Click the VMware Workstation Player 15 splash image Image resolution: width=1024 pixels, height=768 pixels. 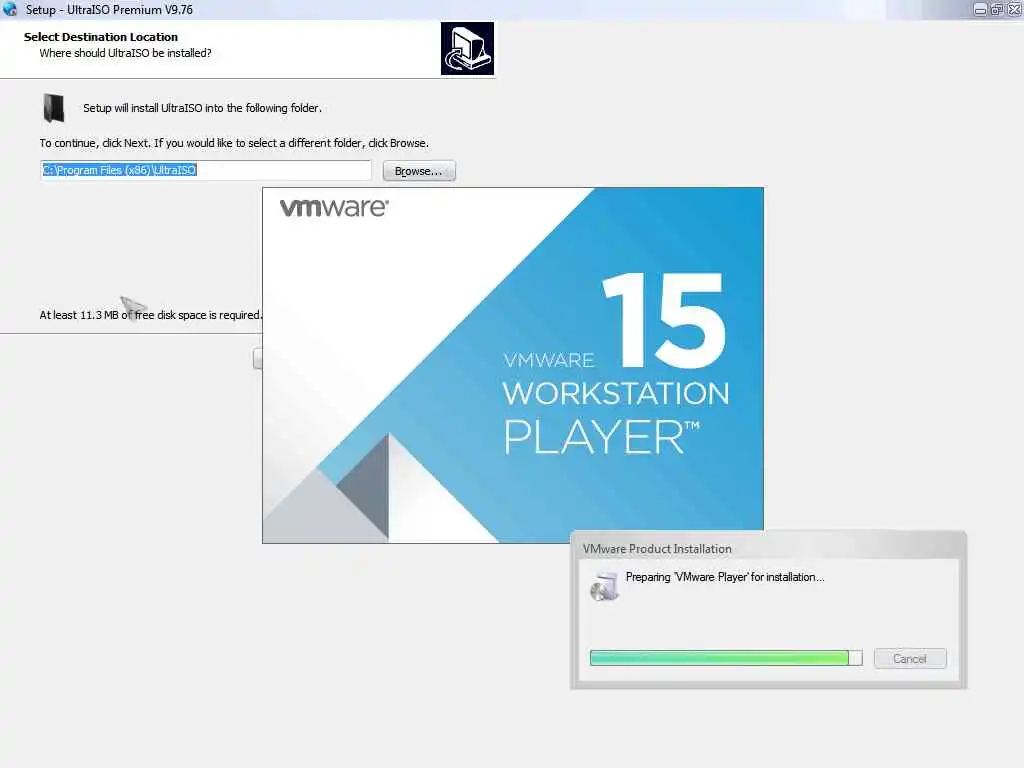(513, 365)
